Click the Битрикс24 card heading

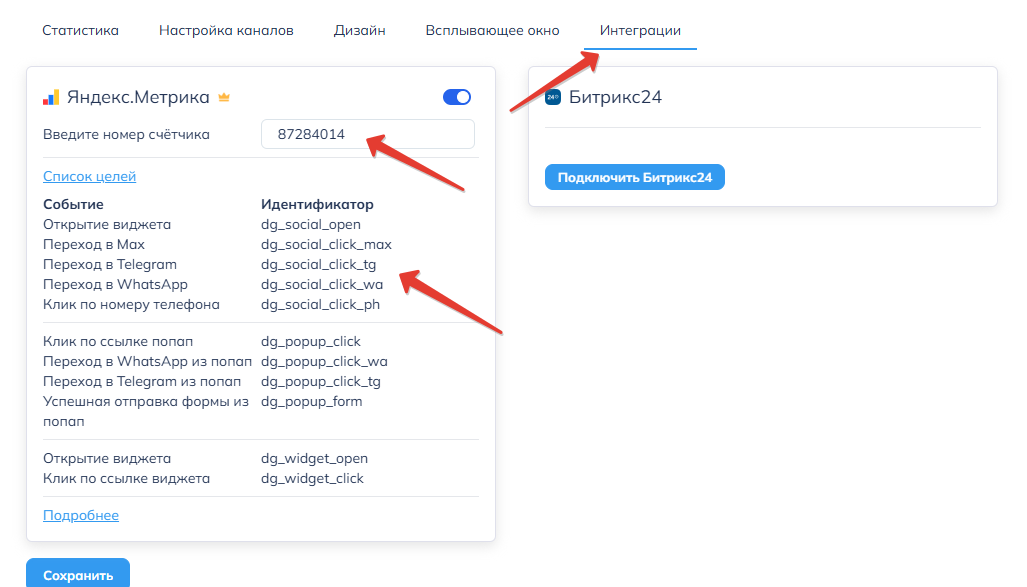pyautogui.click(x=615, y=98)
